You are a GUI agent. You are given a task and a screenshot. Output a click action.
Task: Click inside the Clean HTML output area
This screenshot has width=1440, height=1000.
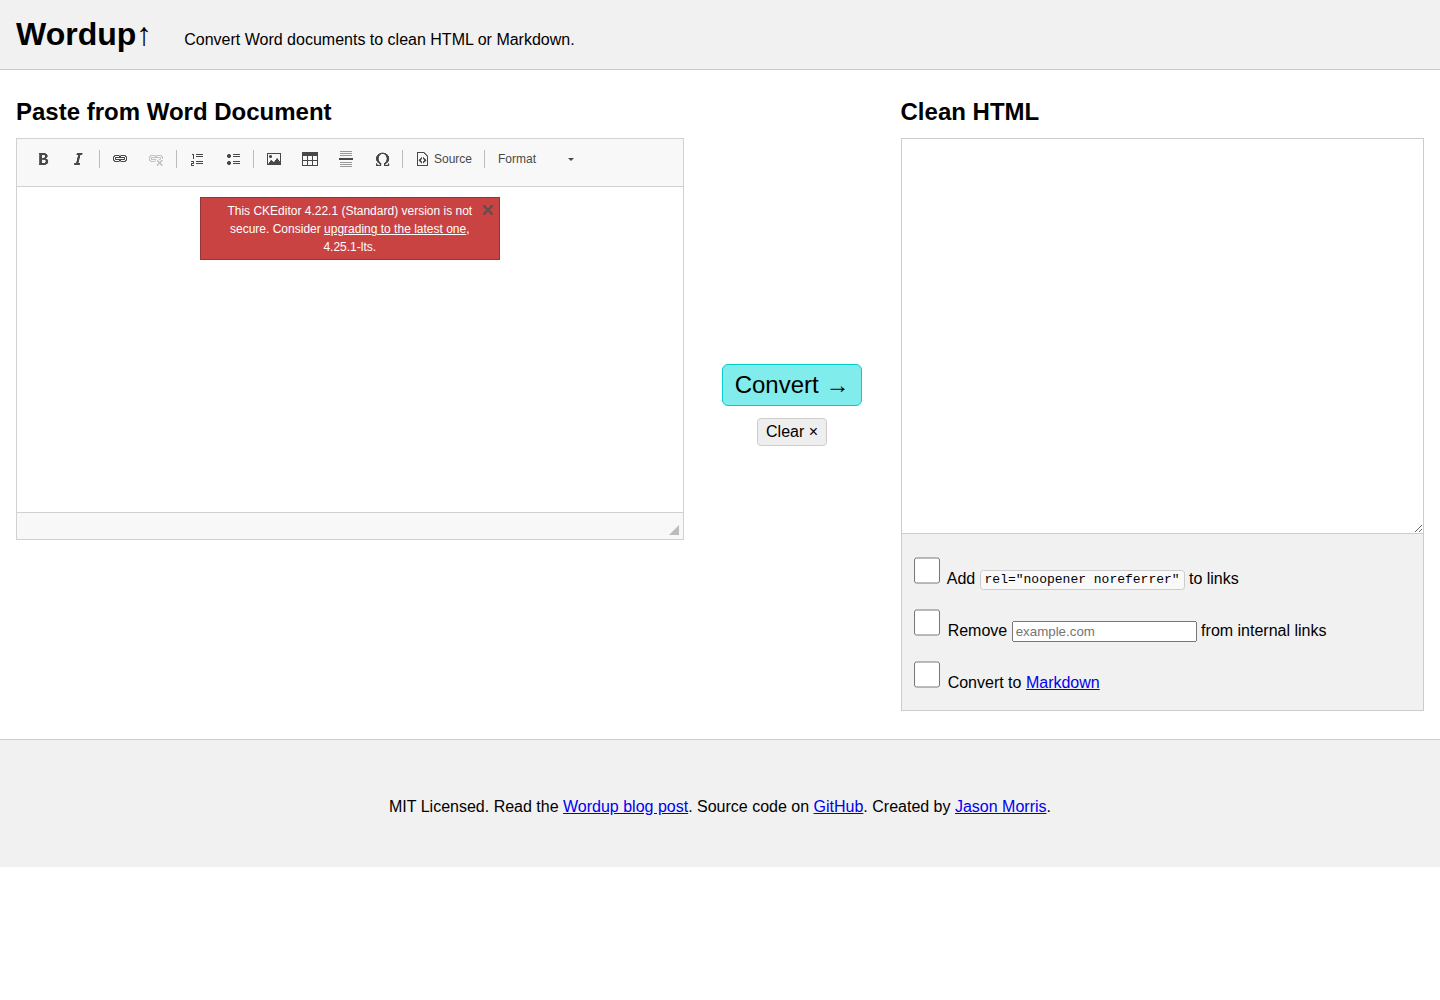point(1162,336)
